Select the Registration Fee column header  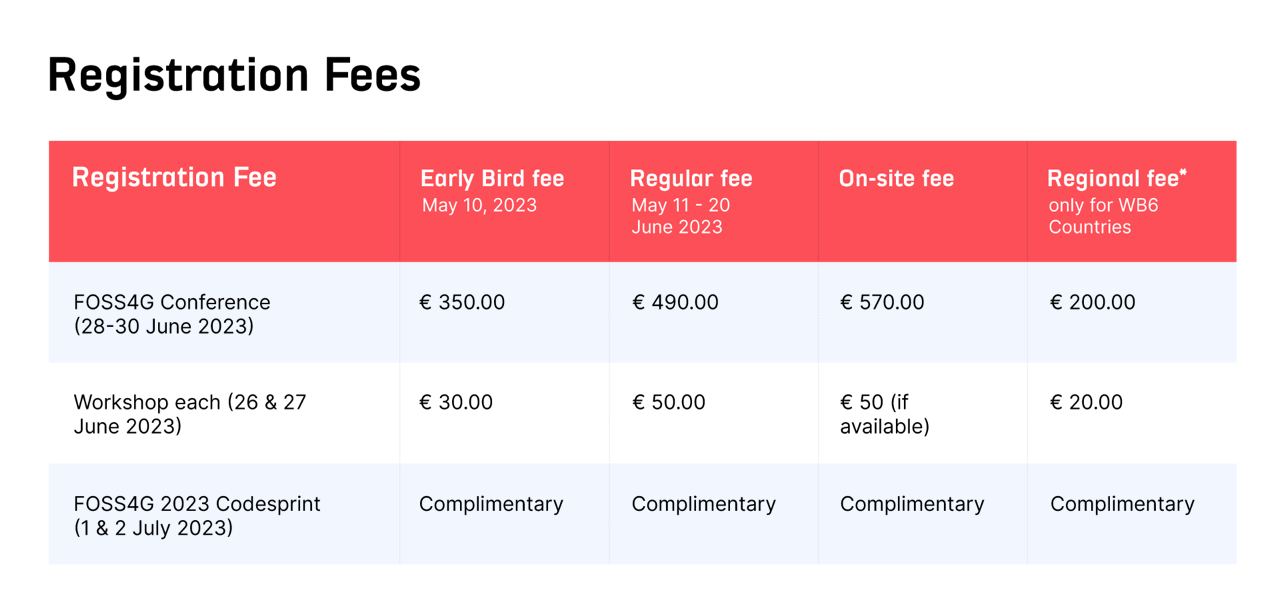tap(174, 178)
